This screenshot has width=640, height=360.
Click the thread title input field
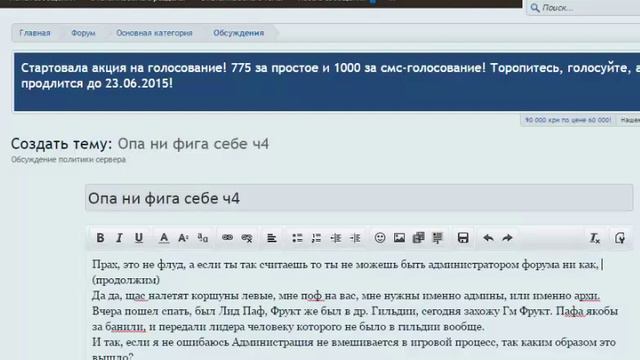pyautogui.click(x=359, y=198)
